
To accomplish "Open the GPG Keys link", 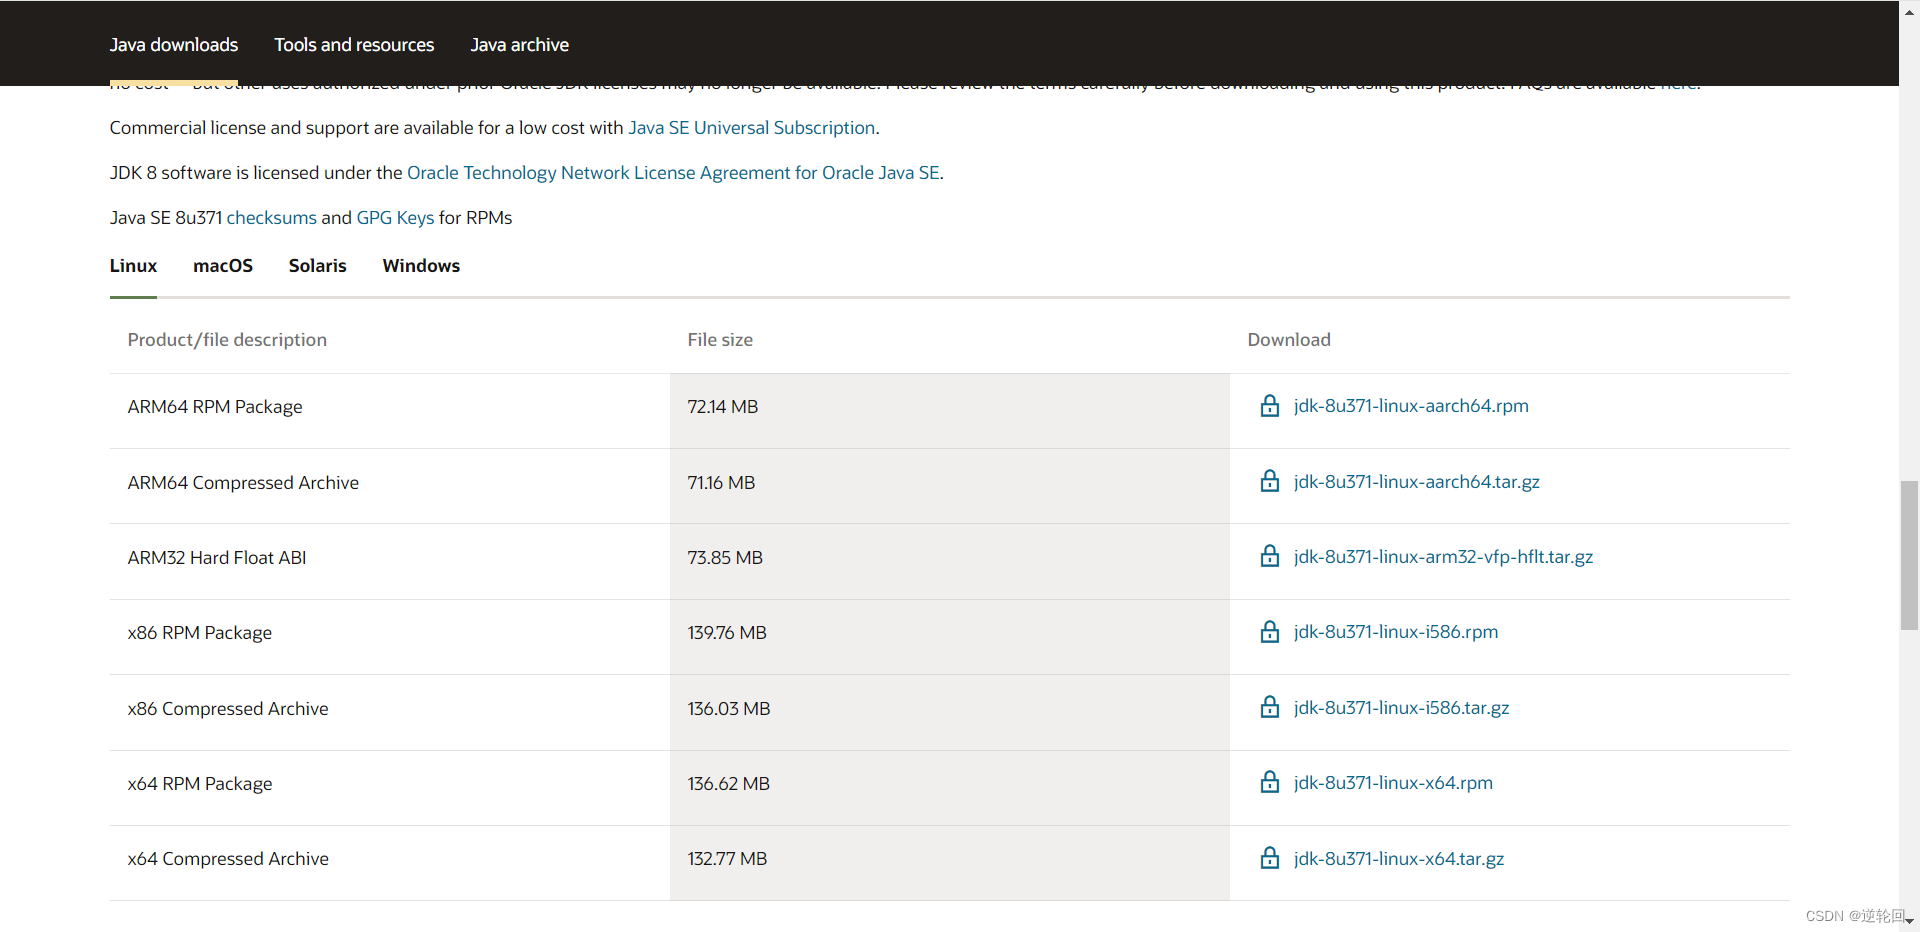I will click(395, 218).
